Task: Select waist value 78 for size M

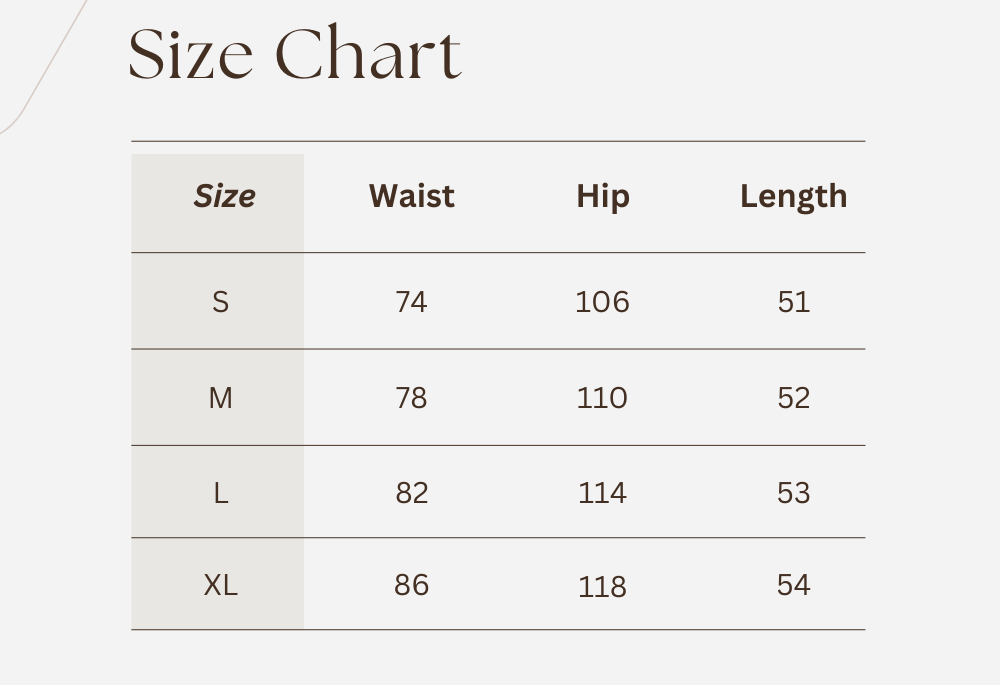Action: 411,398
